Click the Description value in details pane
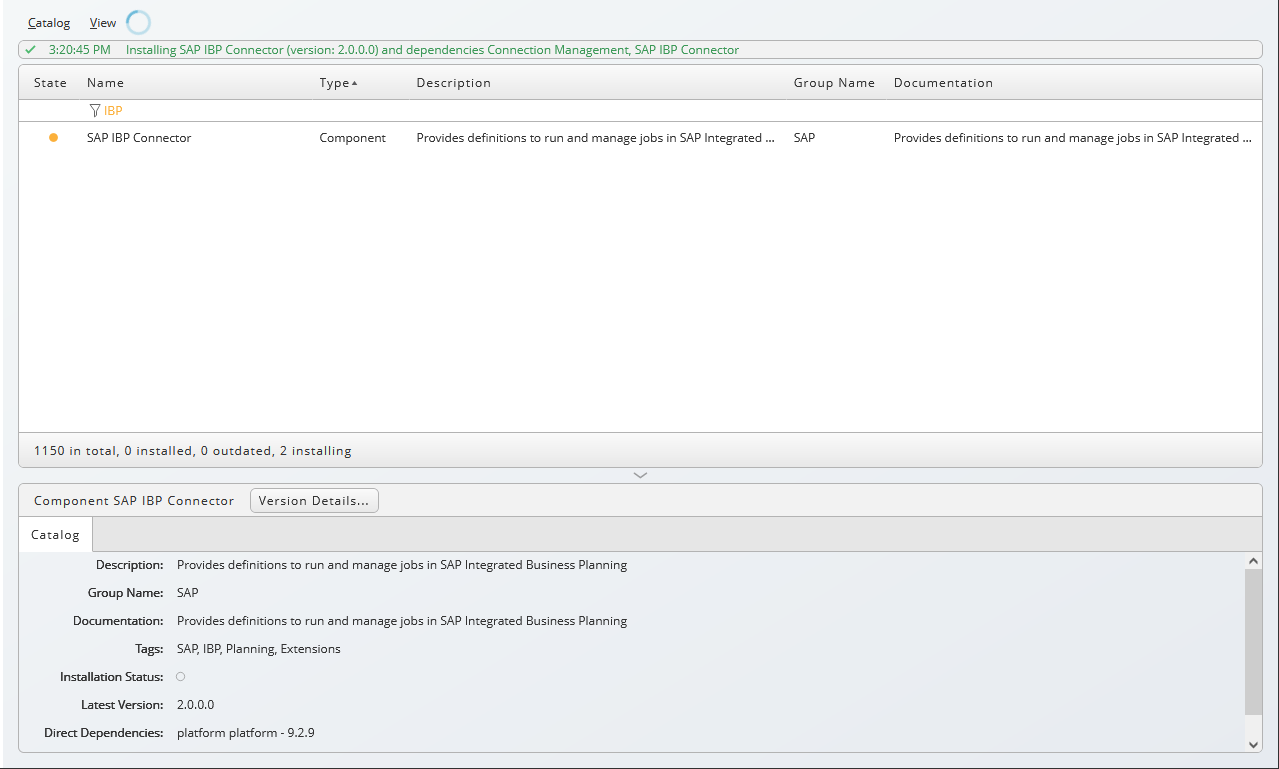Screen dimensions: 1279x769 click(x=402, y=565)
